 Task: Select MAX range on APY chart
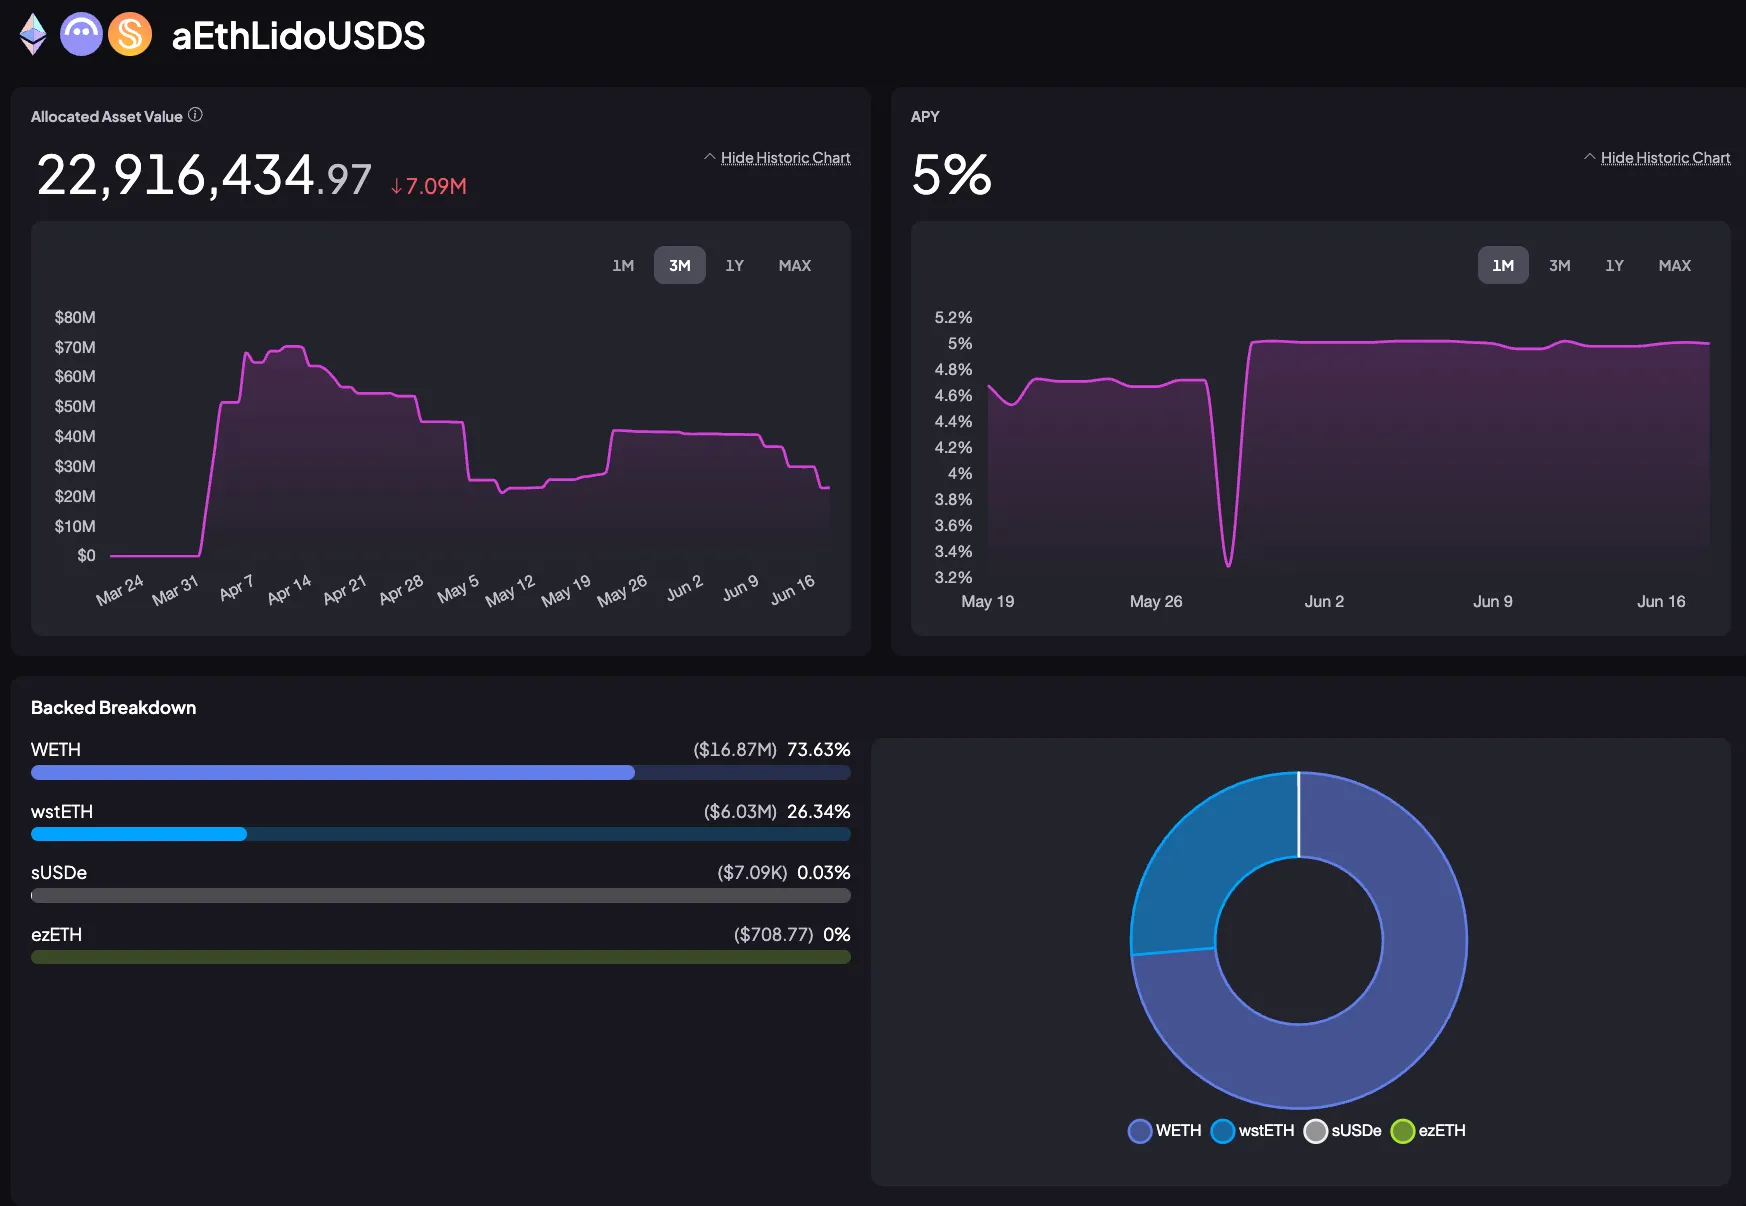(1675, 265)
